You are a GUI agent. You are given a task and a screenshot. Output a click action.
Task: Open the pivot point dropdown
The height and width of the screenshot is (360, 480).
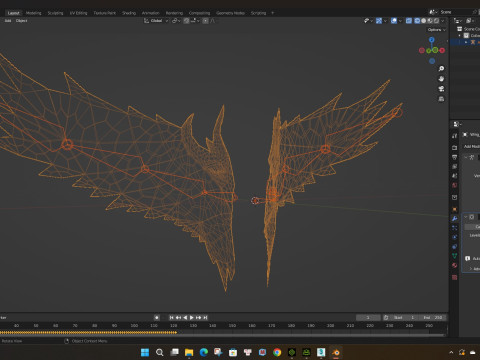pos(176,21)
